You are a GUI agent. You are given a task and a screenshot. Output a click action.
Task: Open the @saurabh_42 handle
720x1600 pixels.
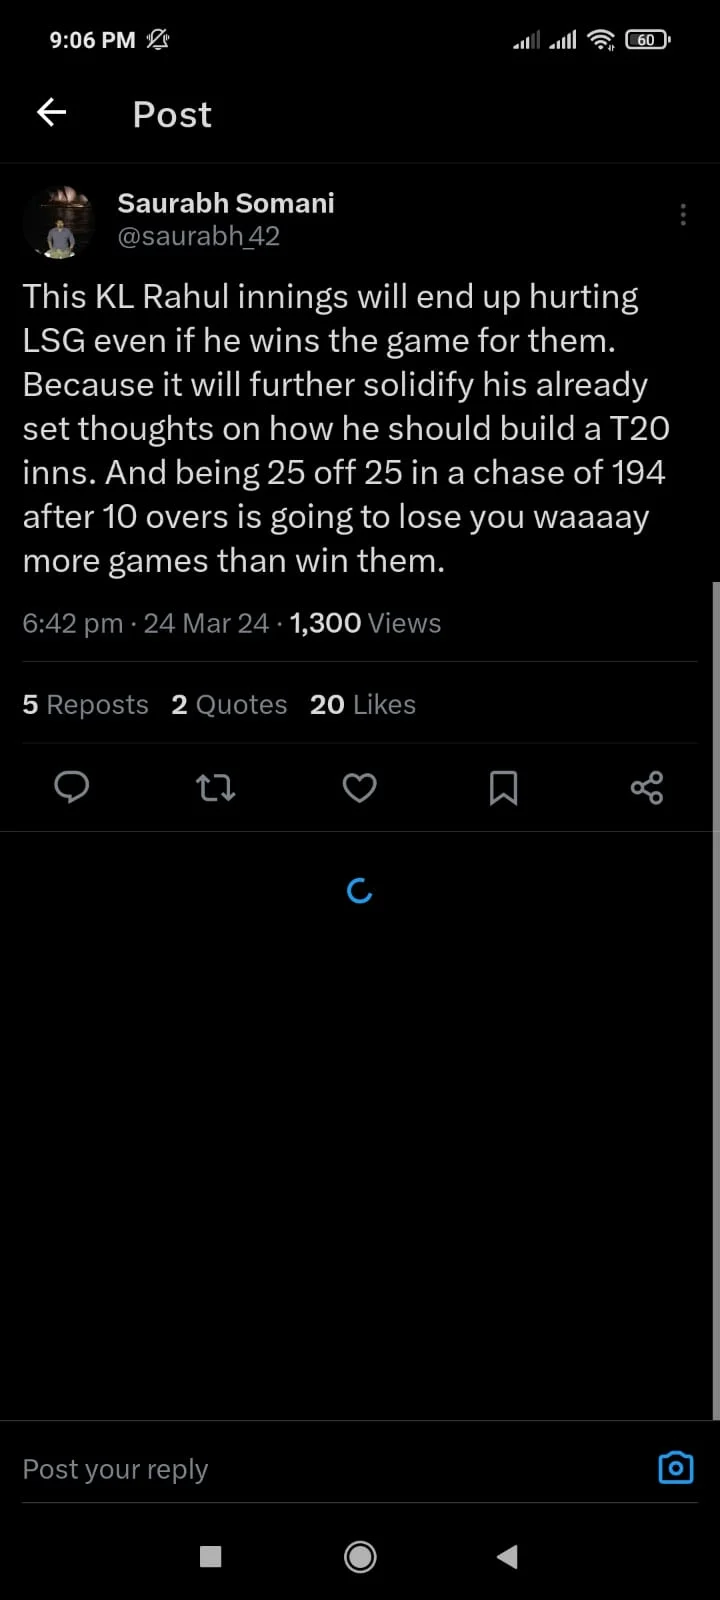coord(198,236)
